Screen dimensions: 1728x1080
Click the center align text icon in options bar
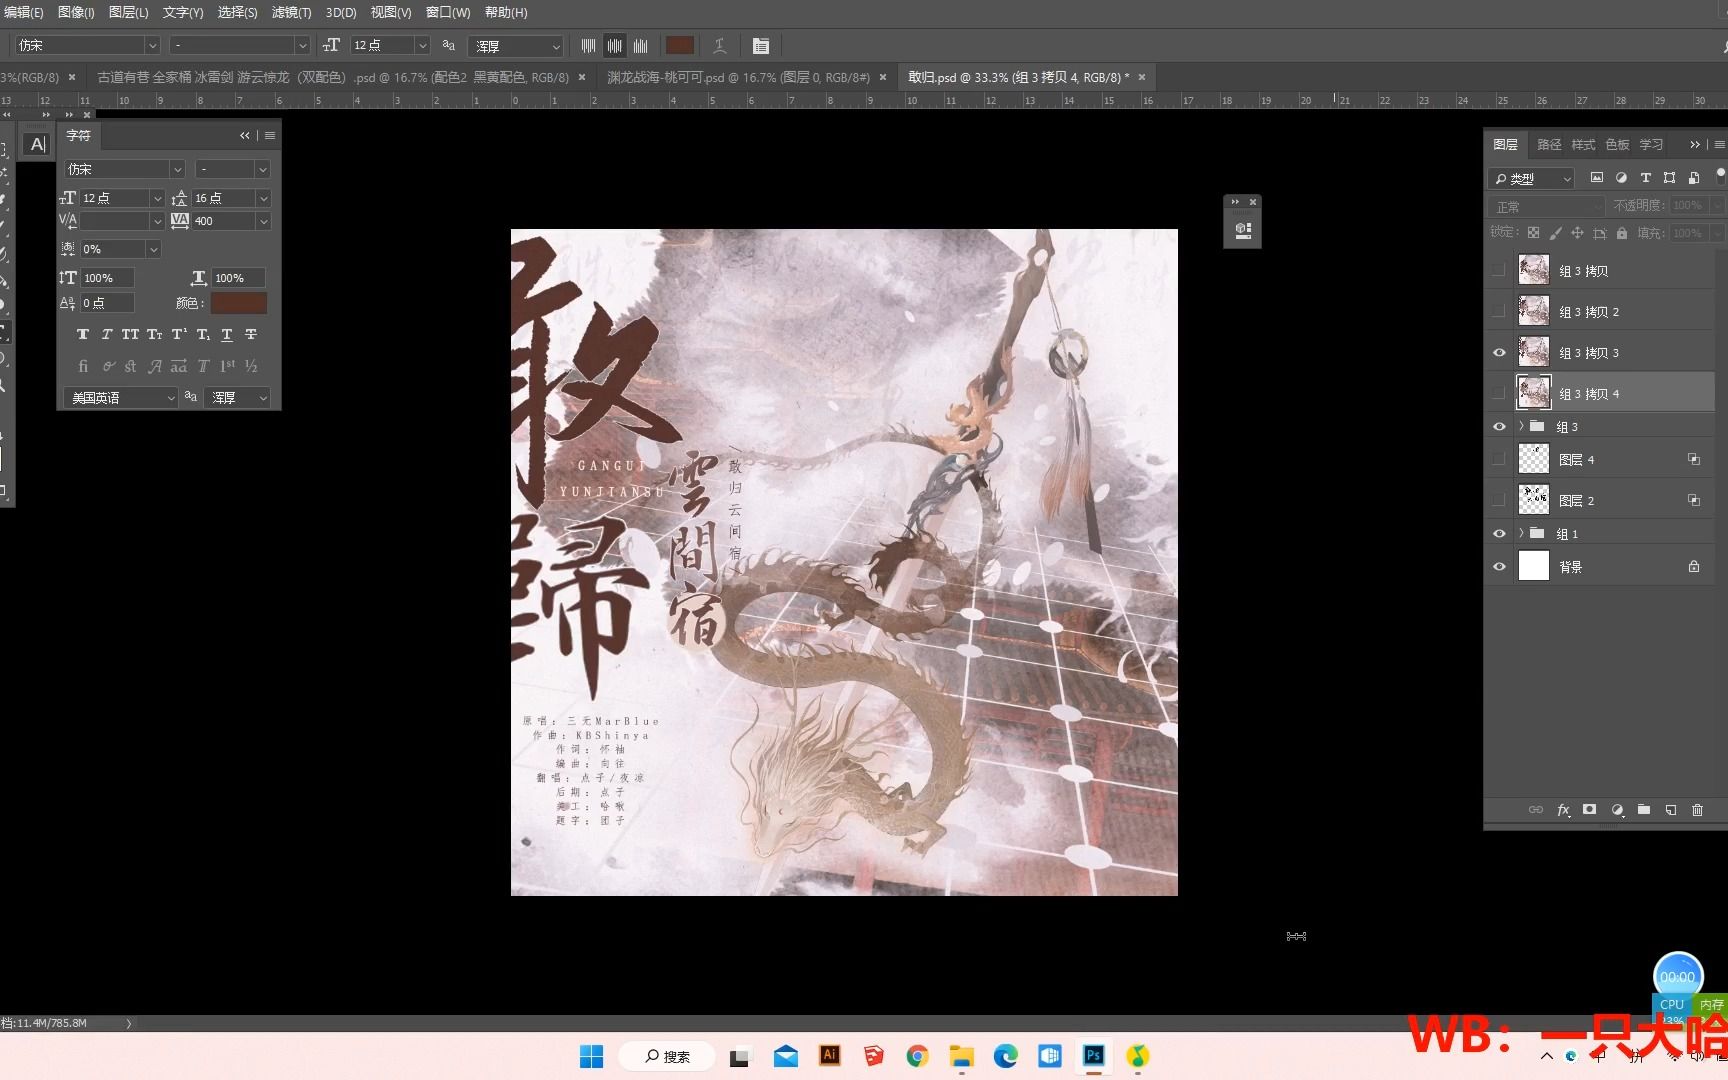[x=614, y=46]
